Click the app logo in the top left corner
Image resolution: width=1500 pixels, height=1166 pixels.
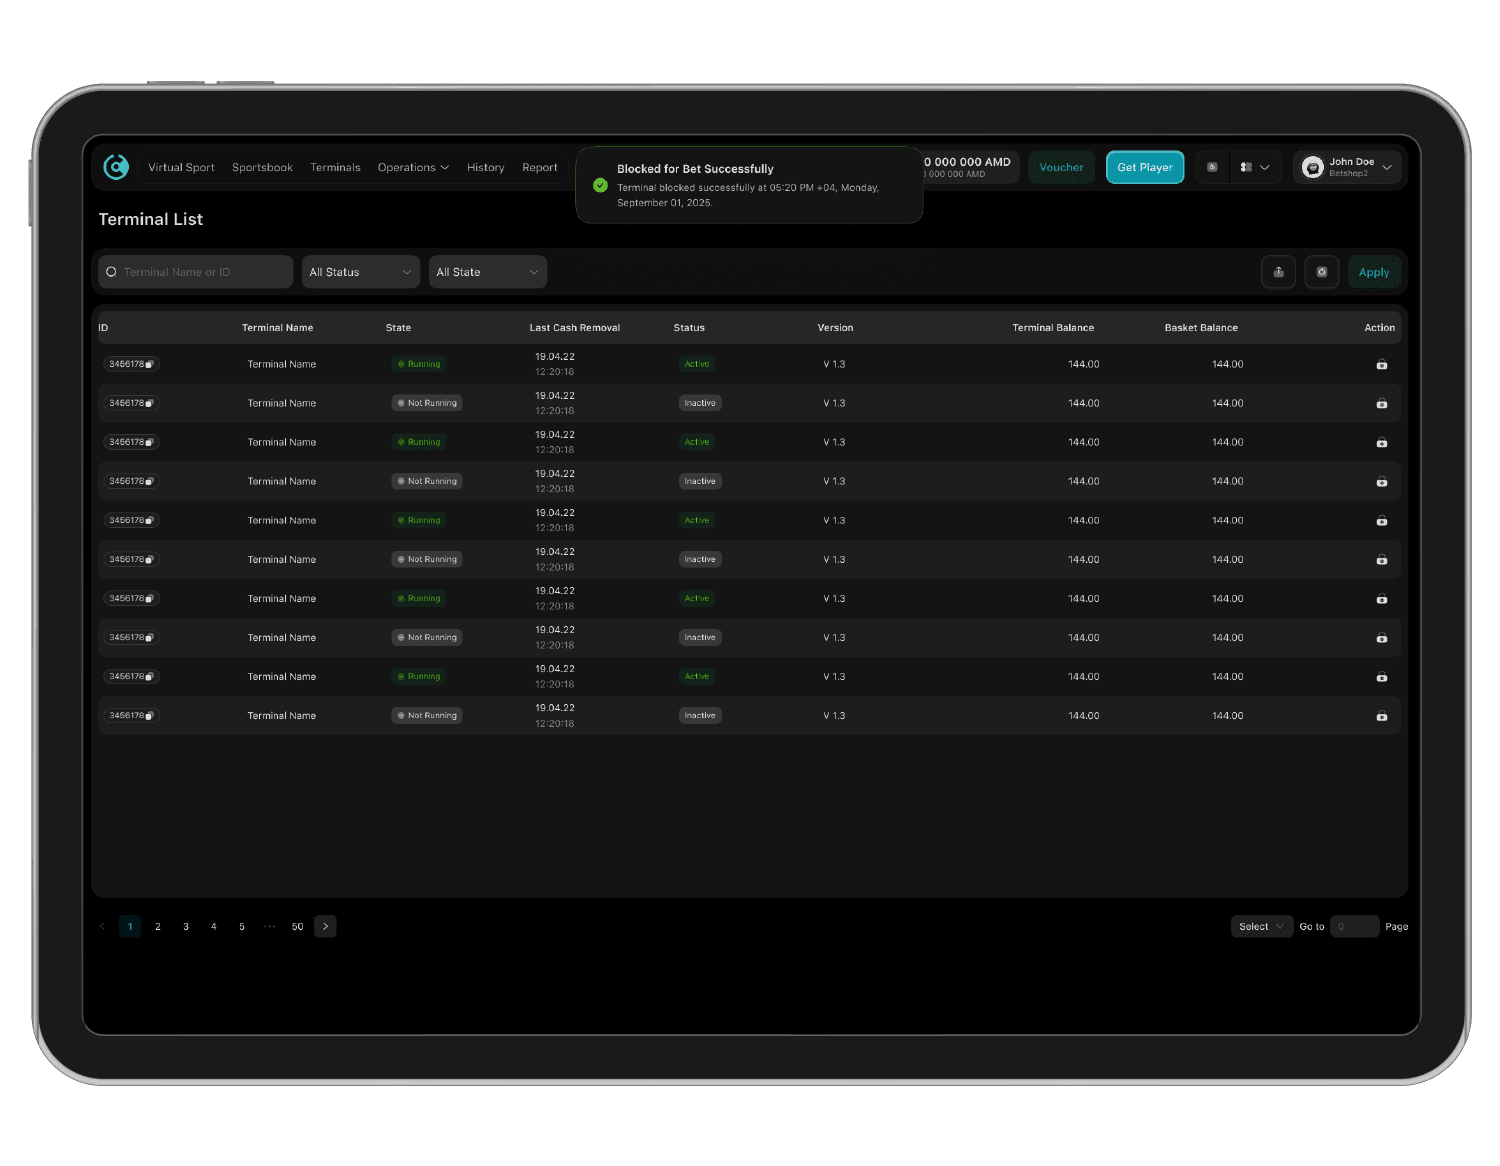(116, 167)
